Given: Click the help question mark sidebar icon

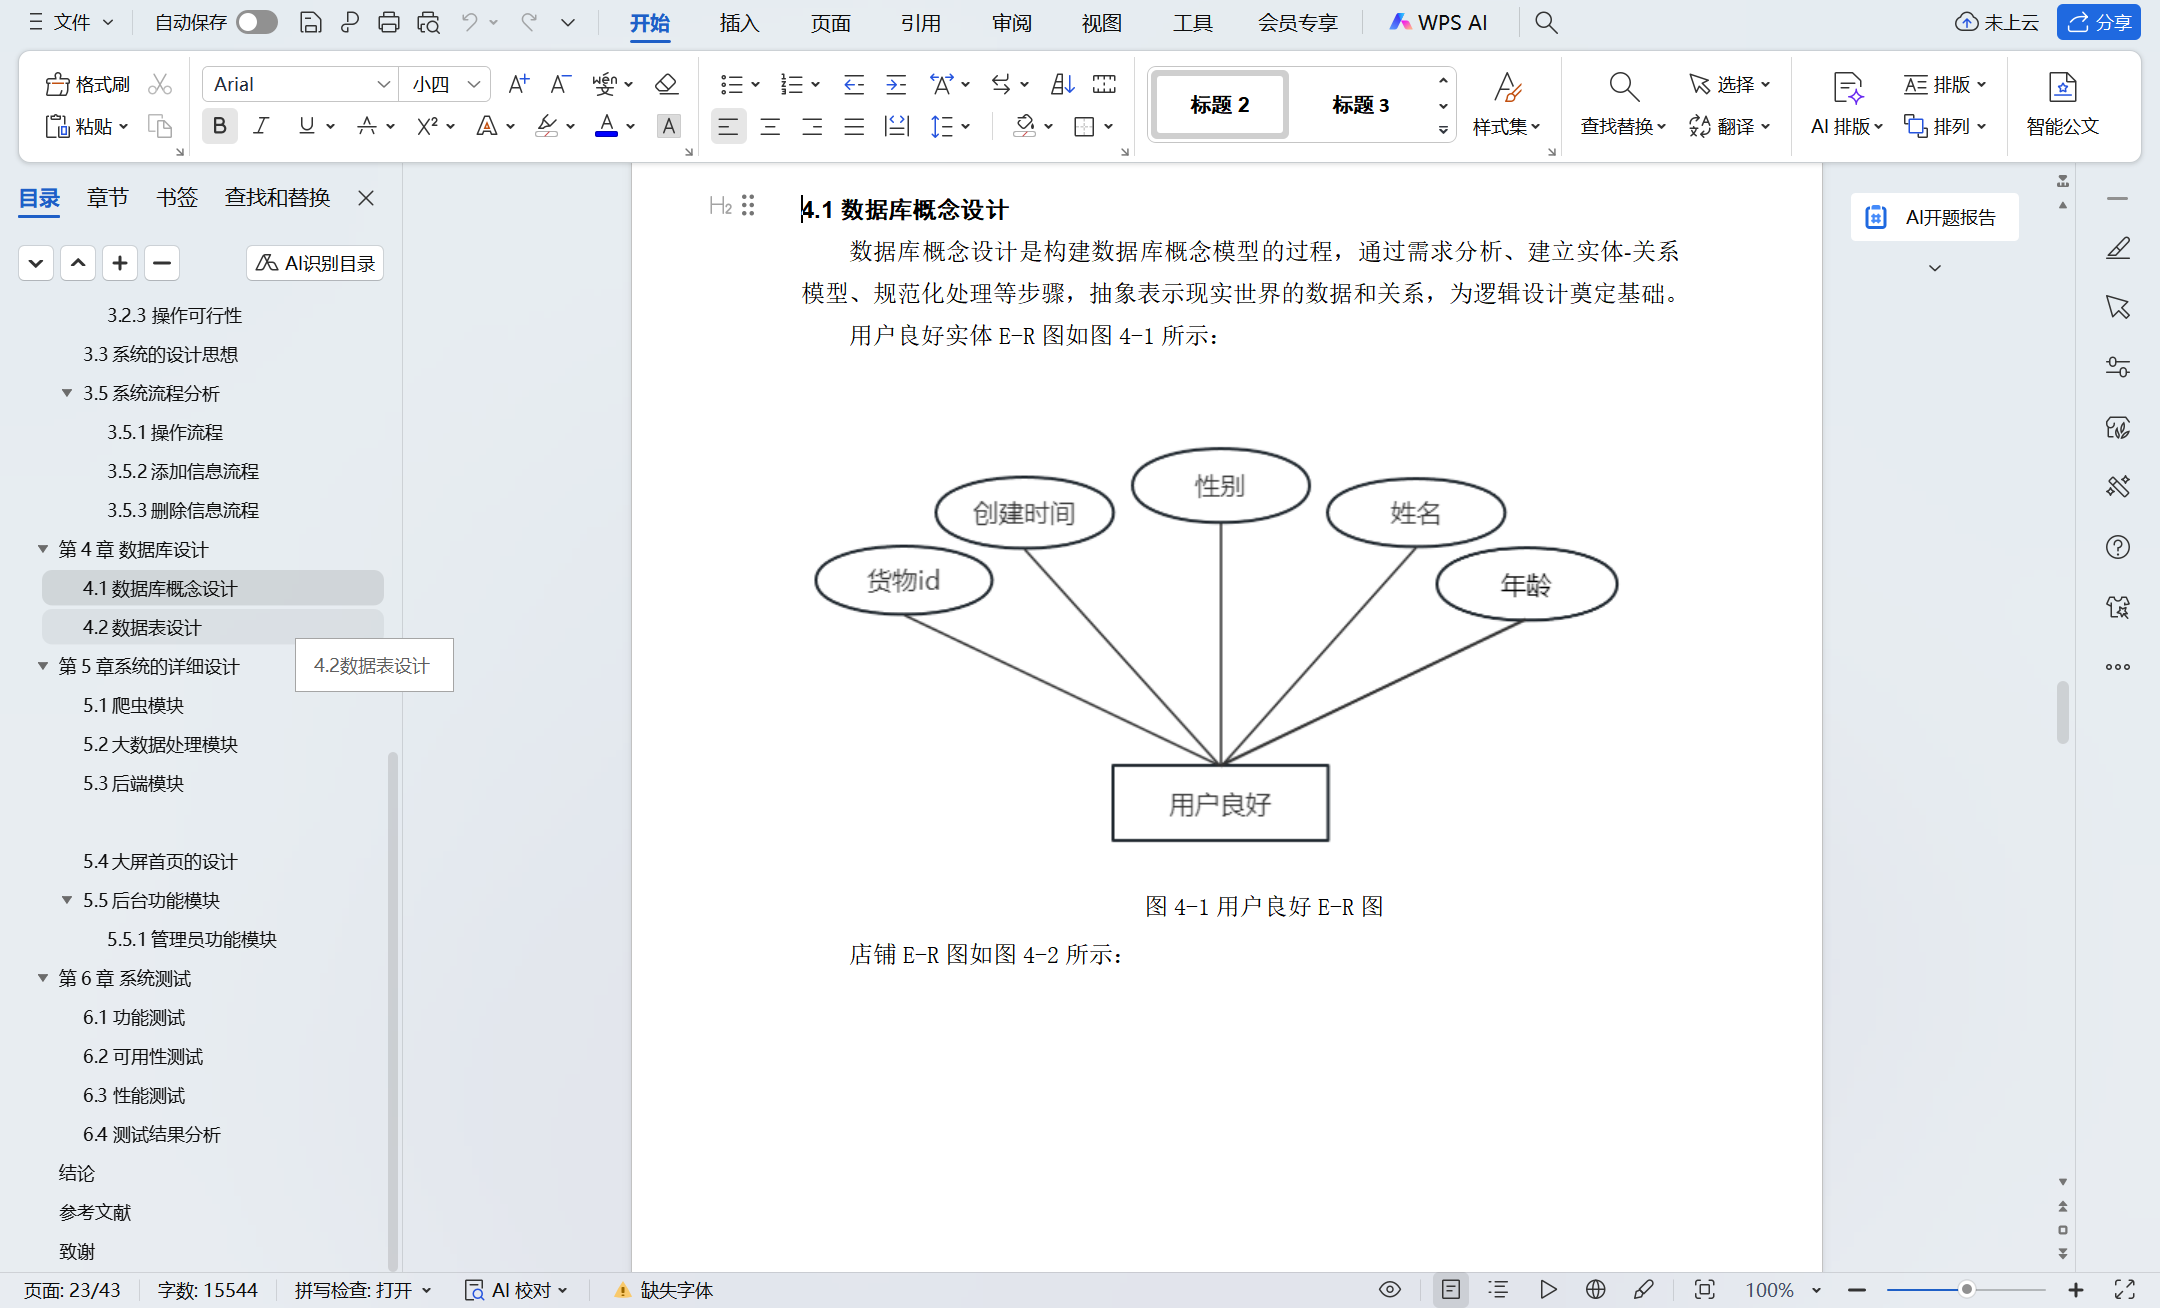Looking at the screenshot, I should (2117, 547).
